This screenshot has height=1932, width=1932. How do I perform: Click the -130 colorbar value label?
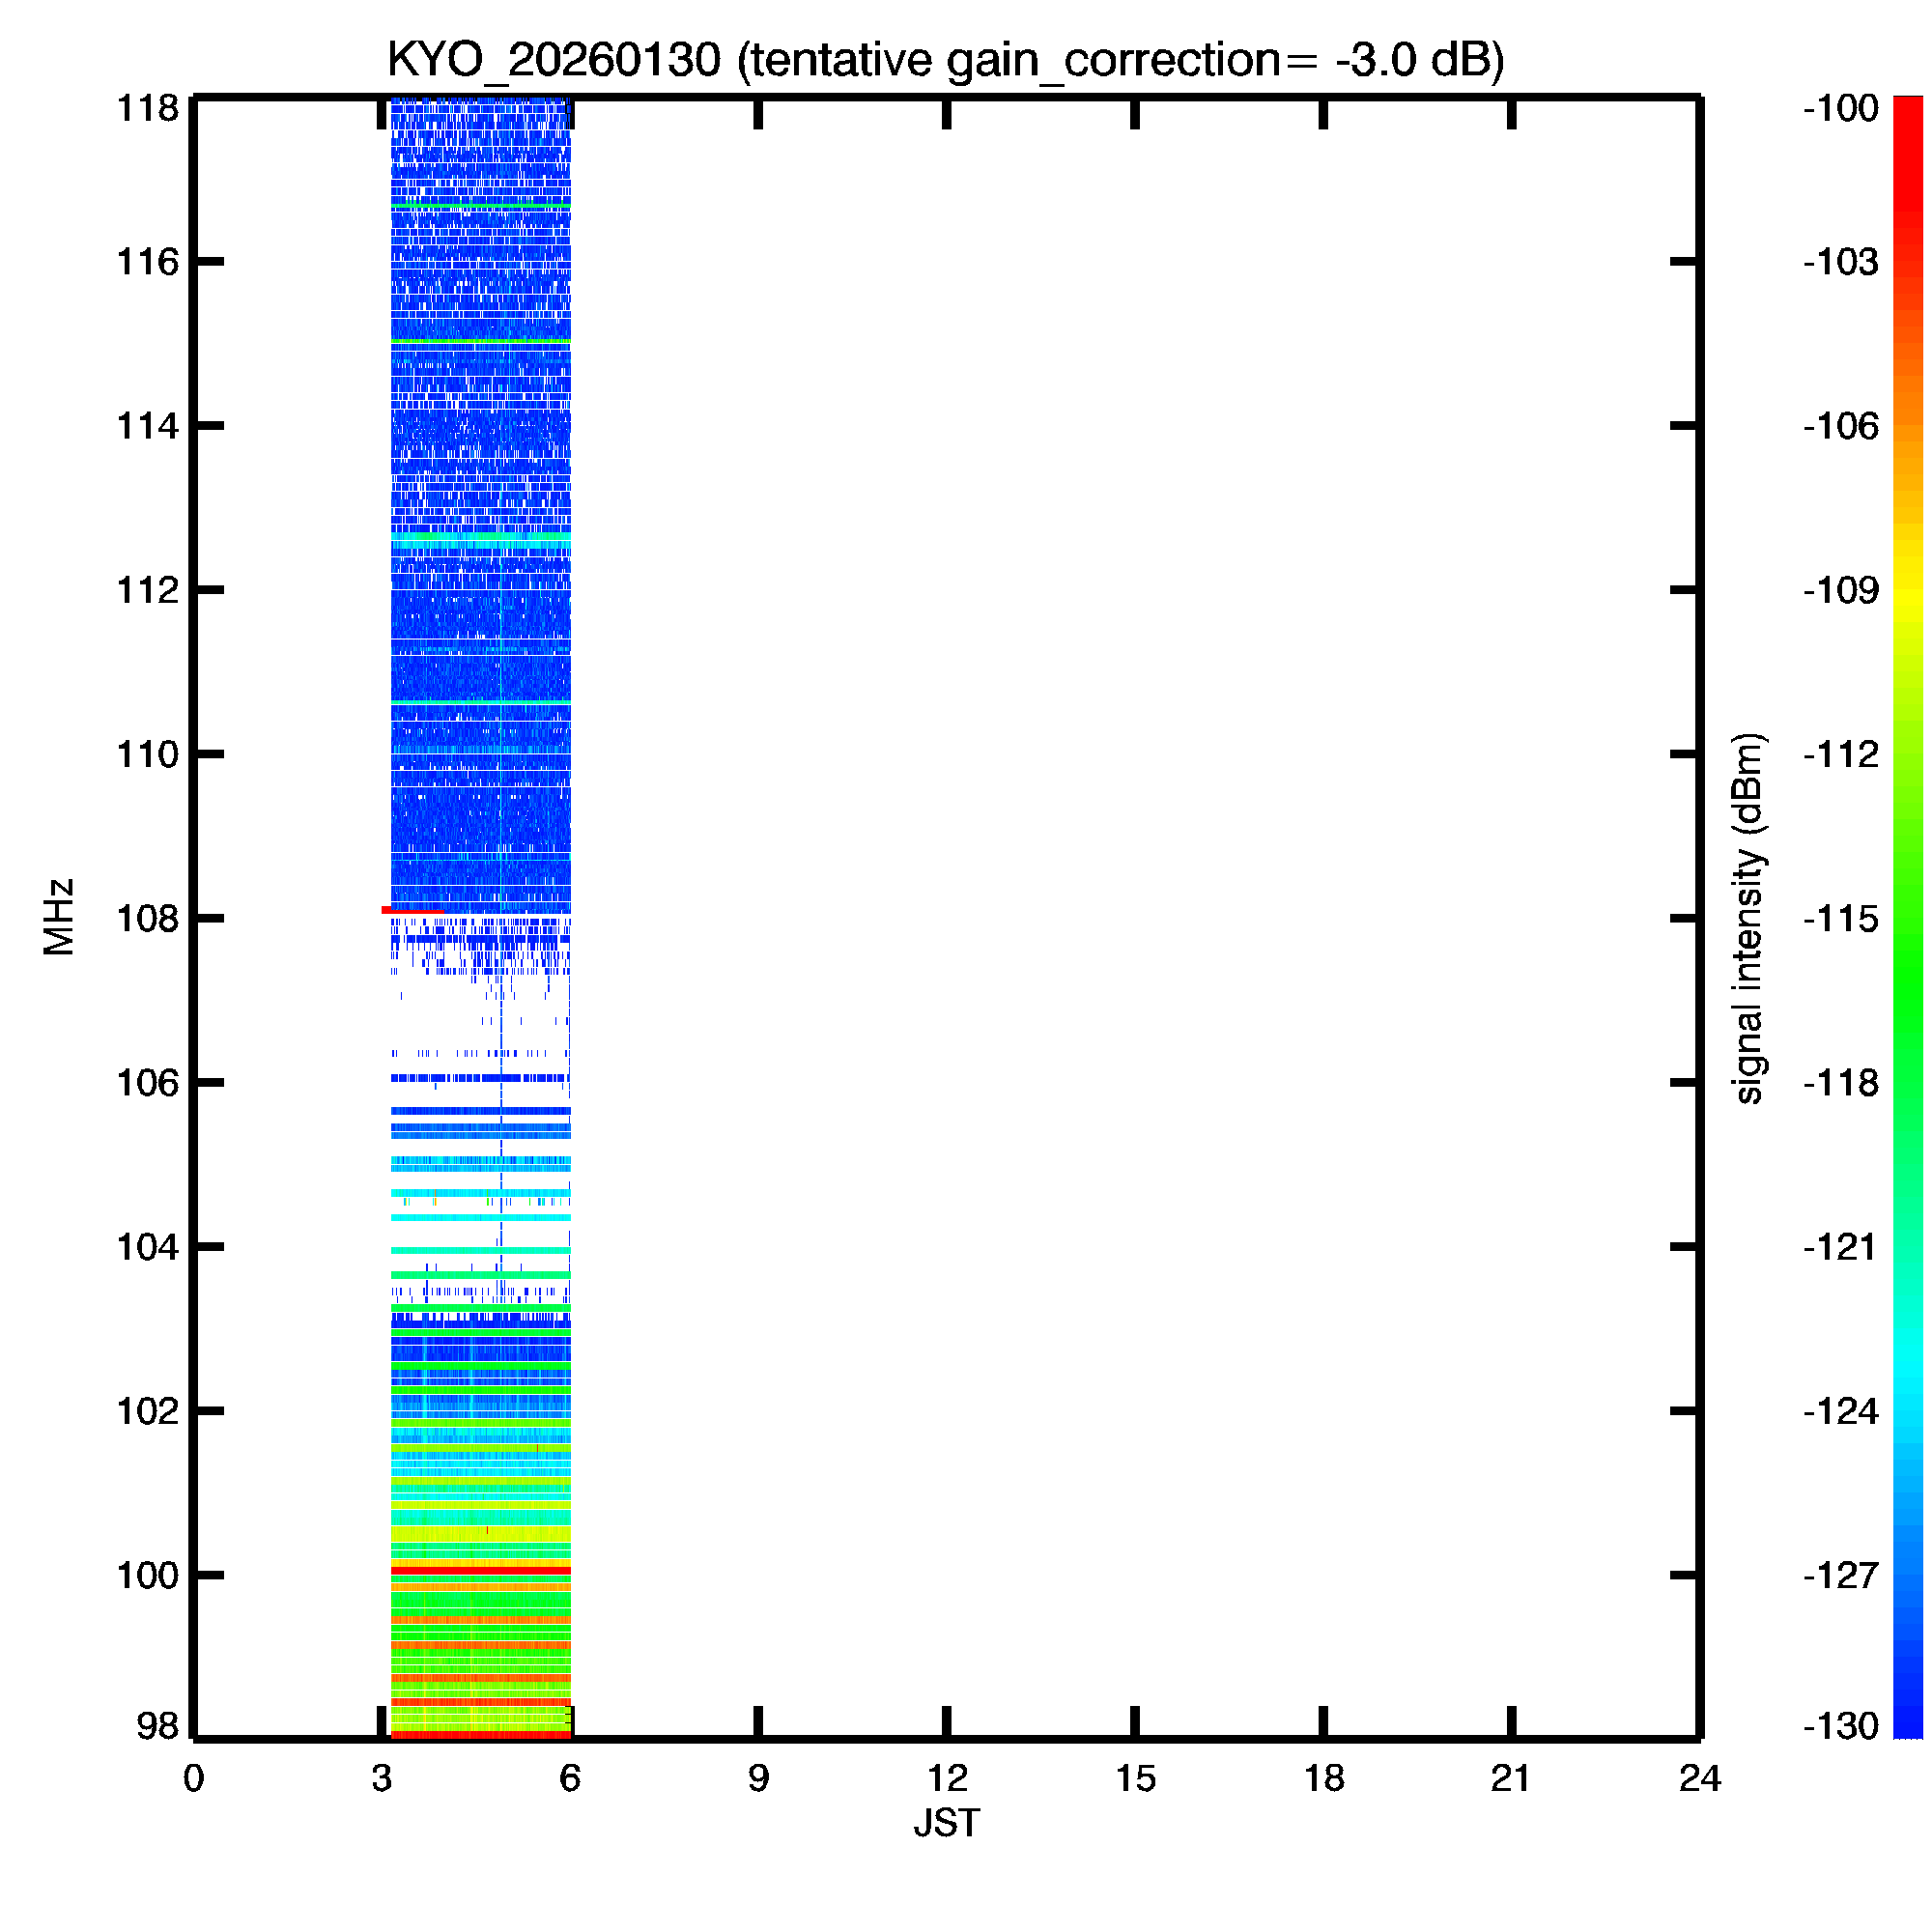point(1840,1726)
